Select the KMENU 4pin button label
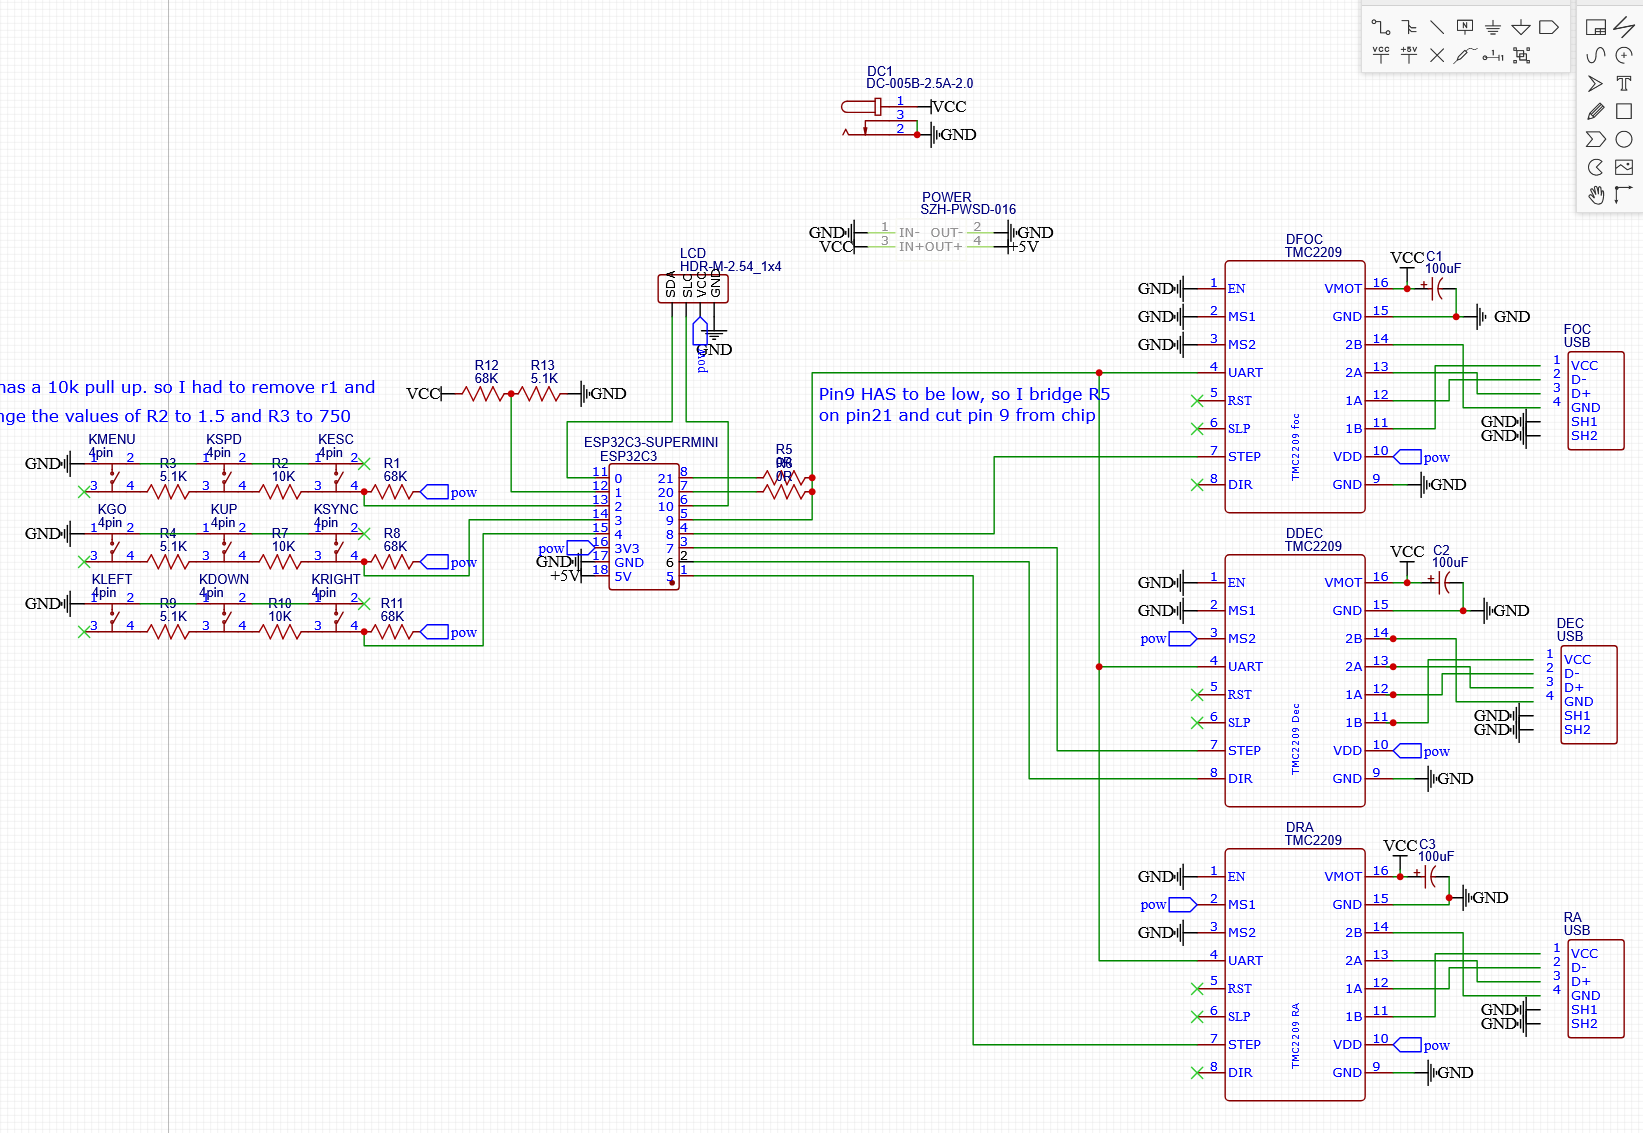 (x=111, y=446)
